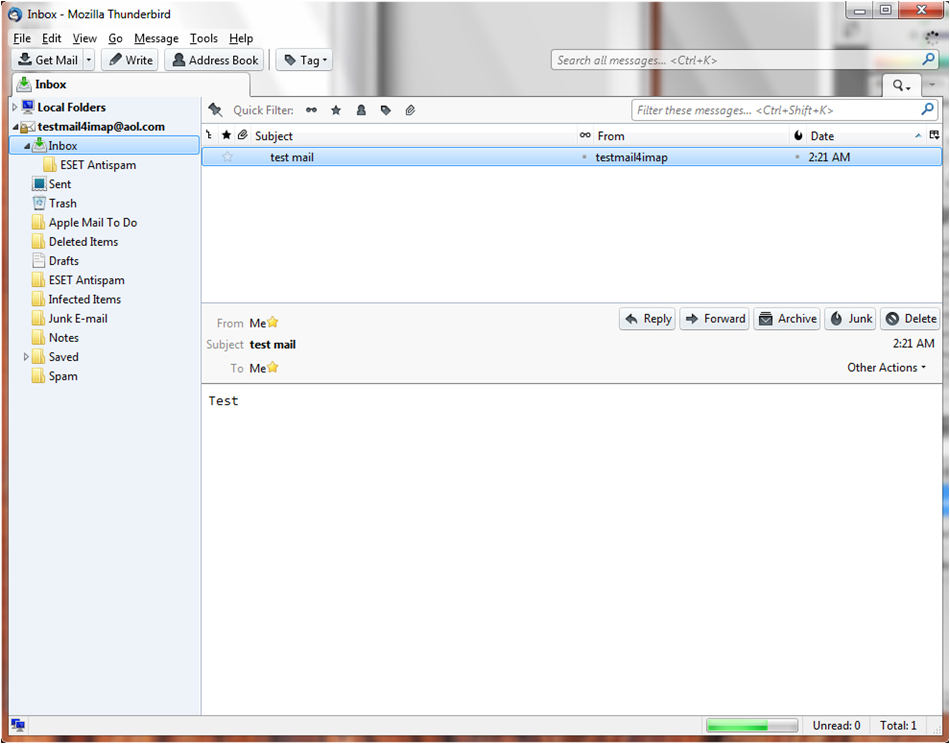
Task: Open Other Actions dropdown
Action: click(x=886, y=367)
